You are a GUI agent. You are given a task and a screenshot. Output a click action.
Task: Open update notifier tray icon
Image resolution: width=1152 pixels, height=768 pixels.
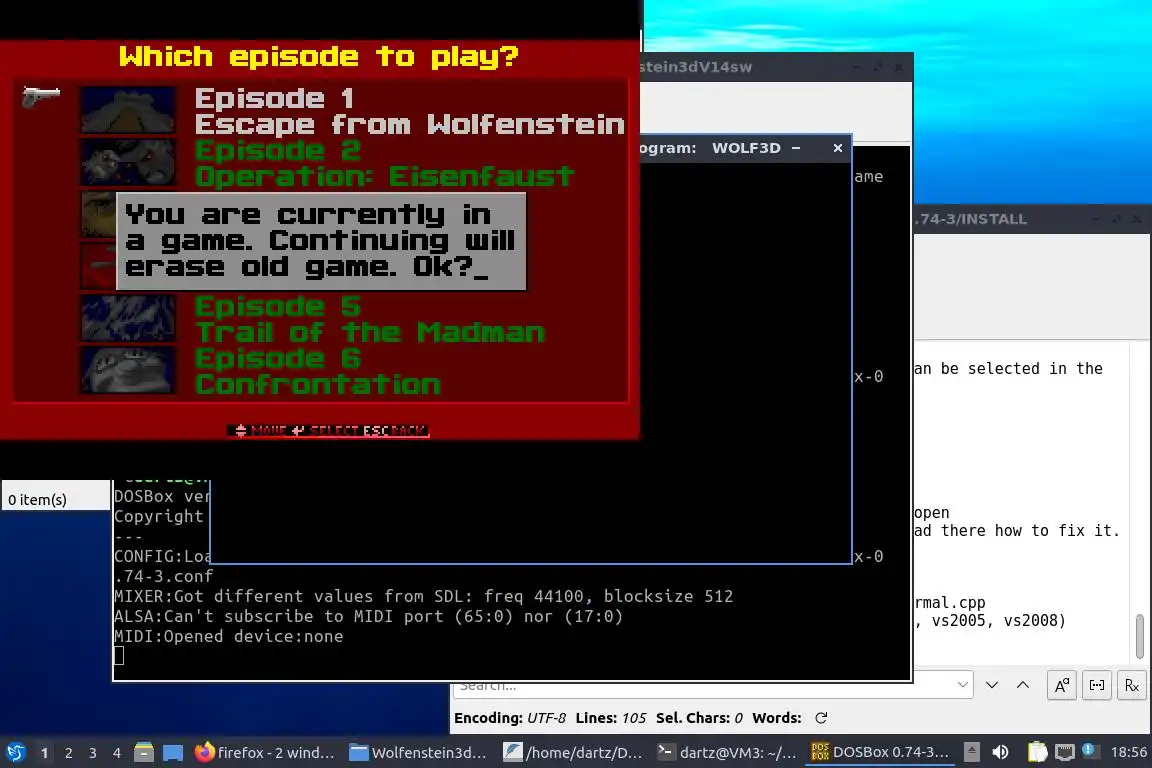click(1090, 751)
